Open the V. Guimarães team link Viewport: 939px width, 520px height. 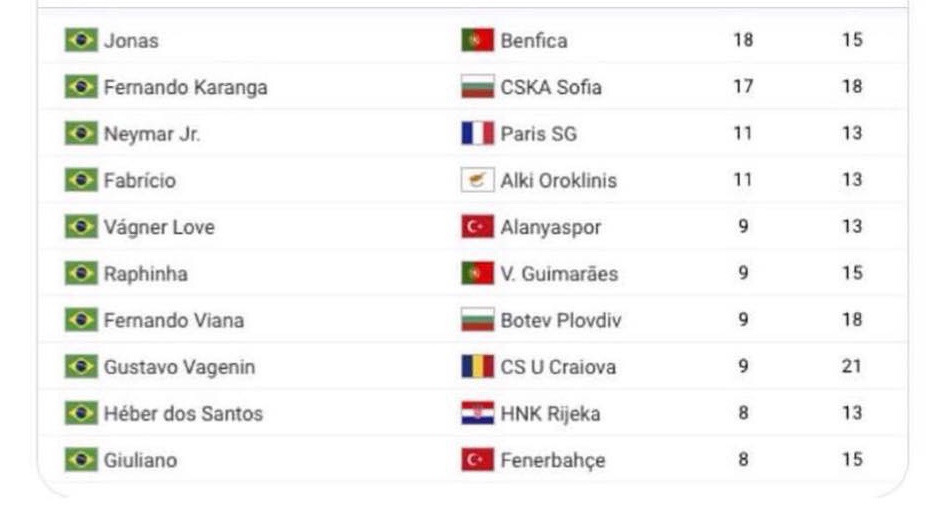coord(559,274)
